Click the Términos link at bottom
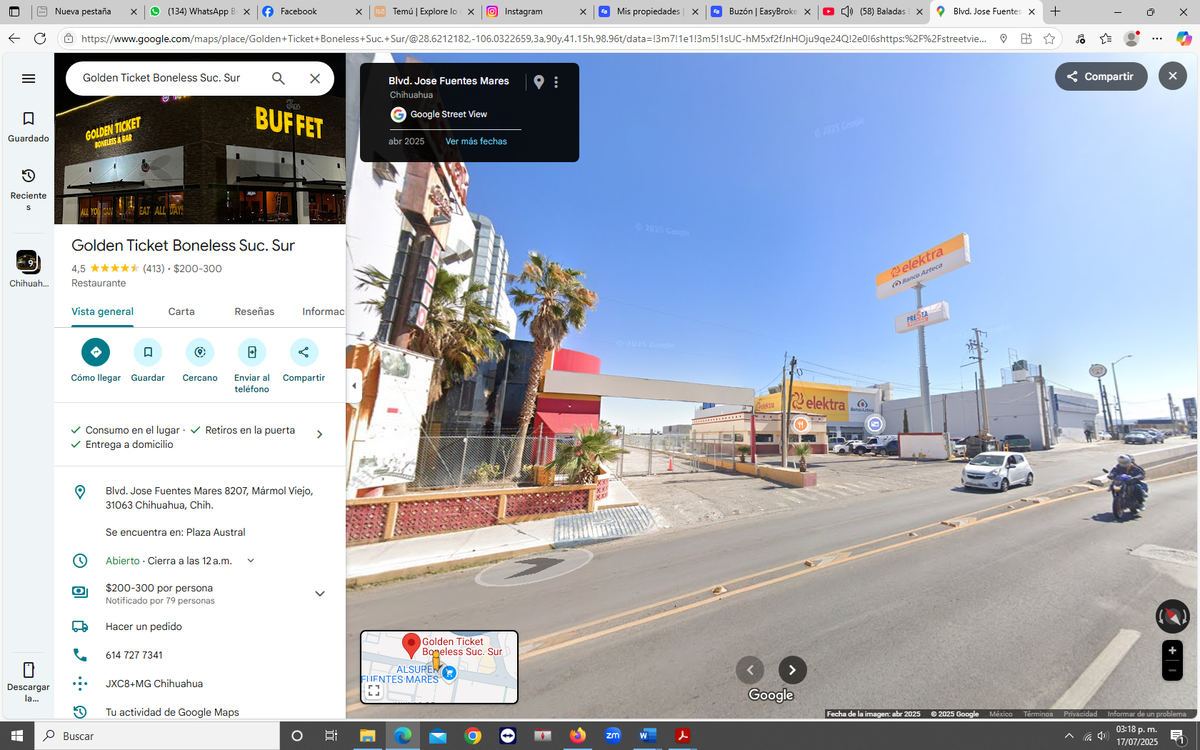The height and width of the screenshot is (750, 1200). [1037, 714]
